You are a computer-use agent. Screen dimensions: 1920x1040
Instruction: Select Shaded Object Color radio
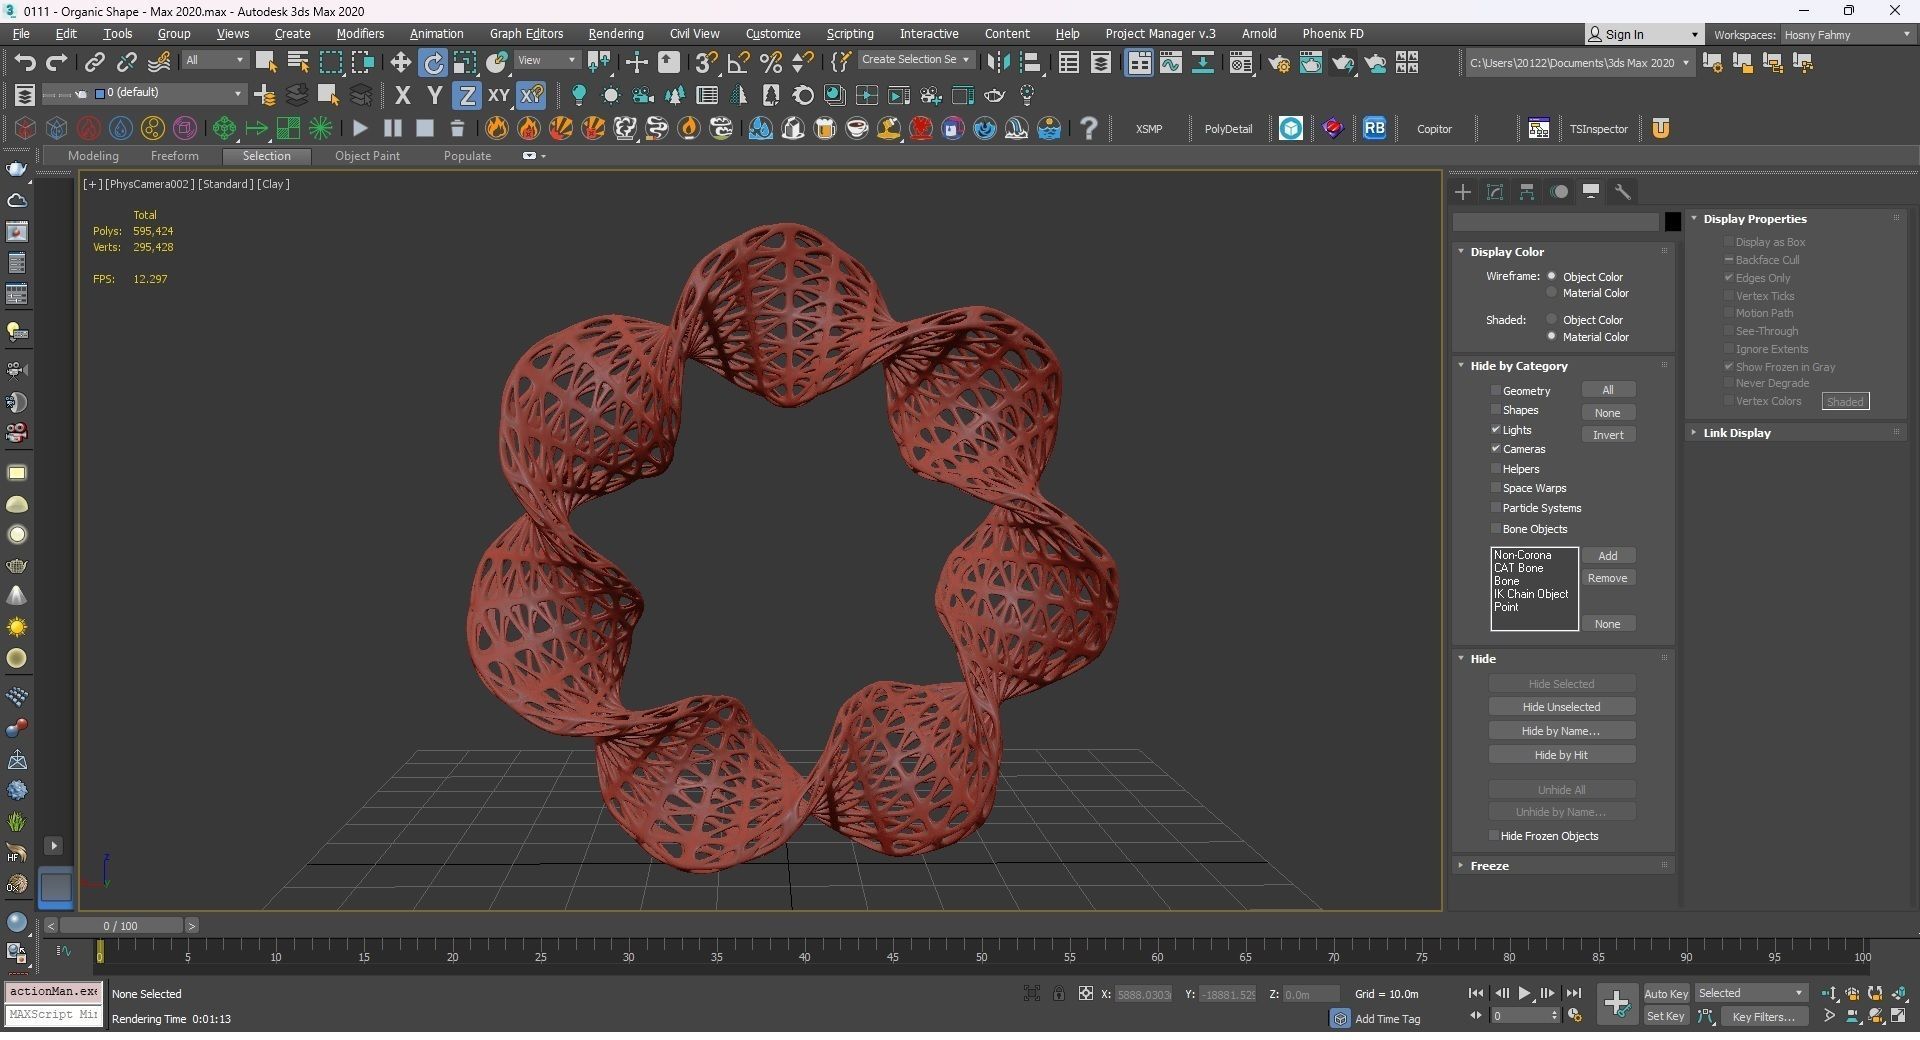(x=1552, y=320)
